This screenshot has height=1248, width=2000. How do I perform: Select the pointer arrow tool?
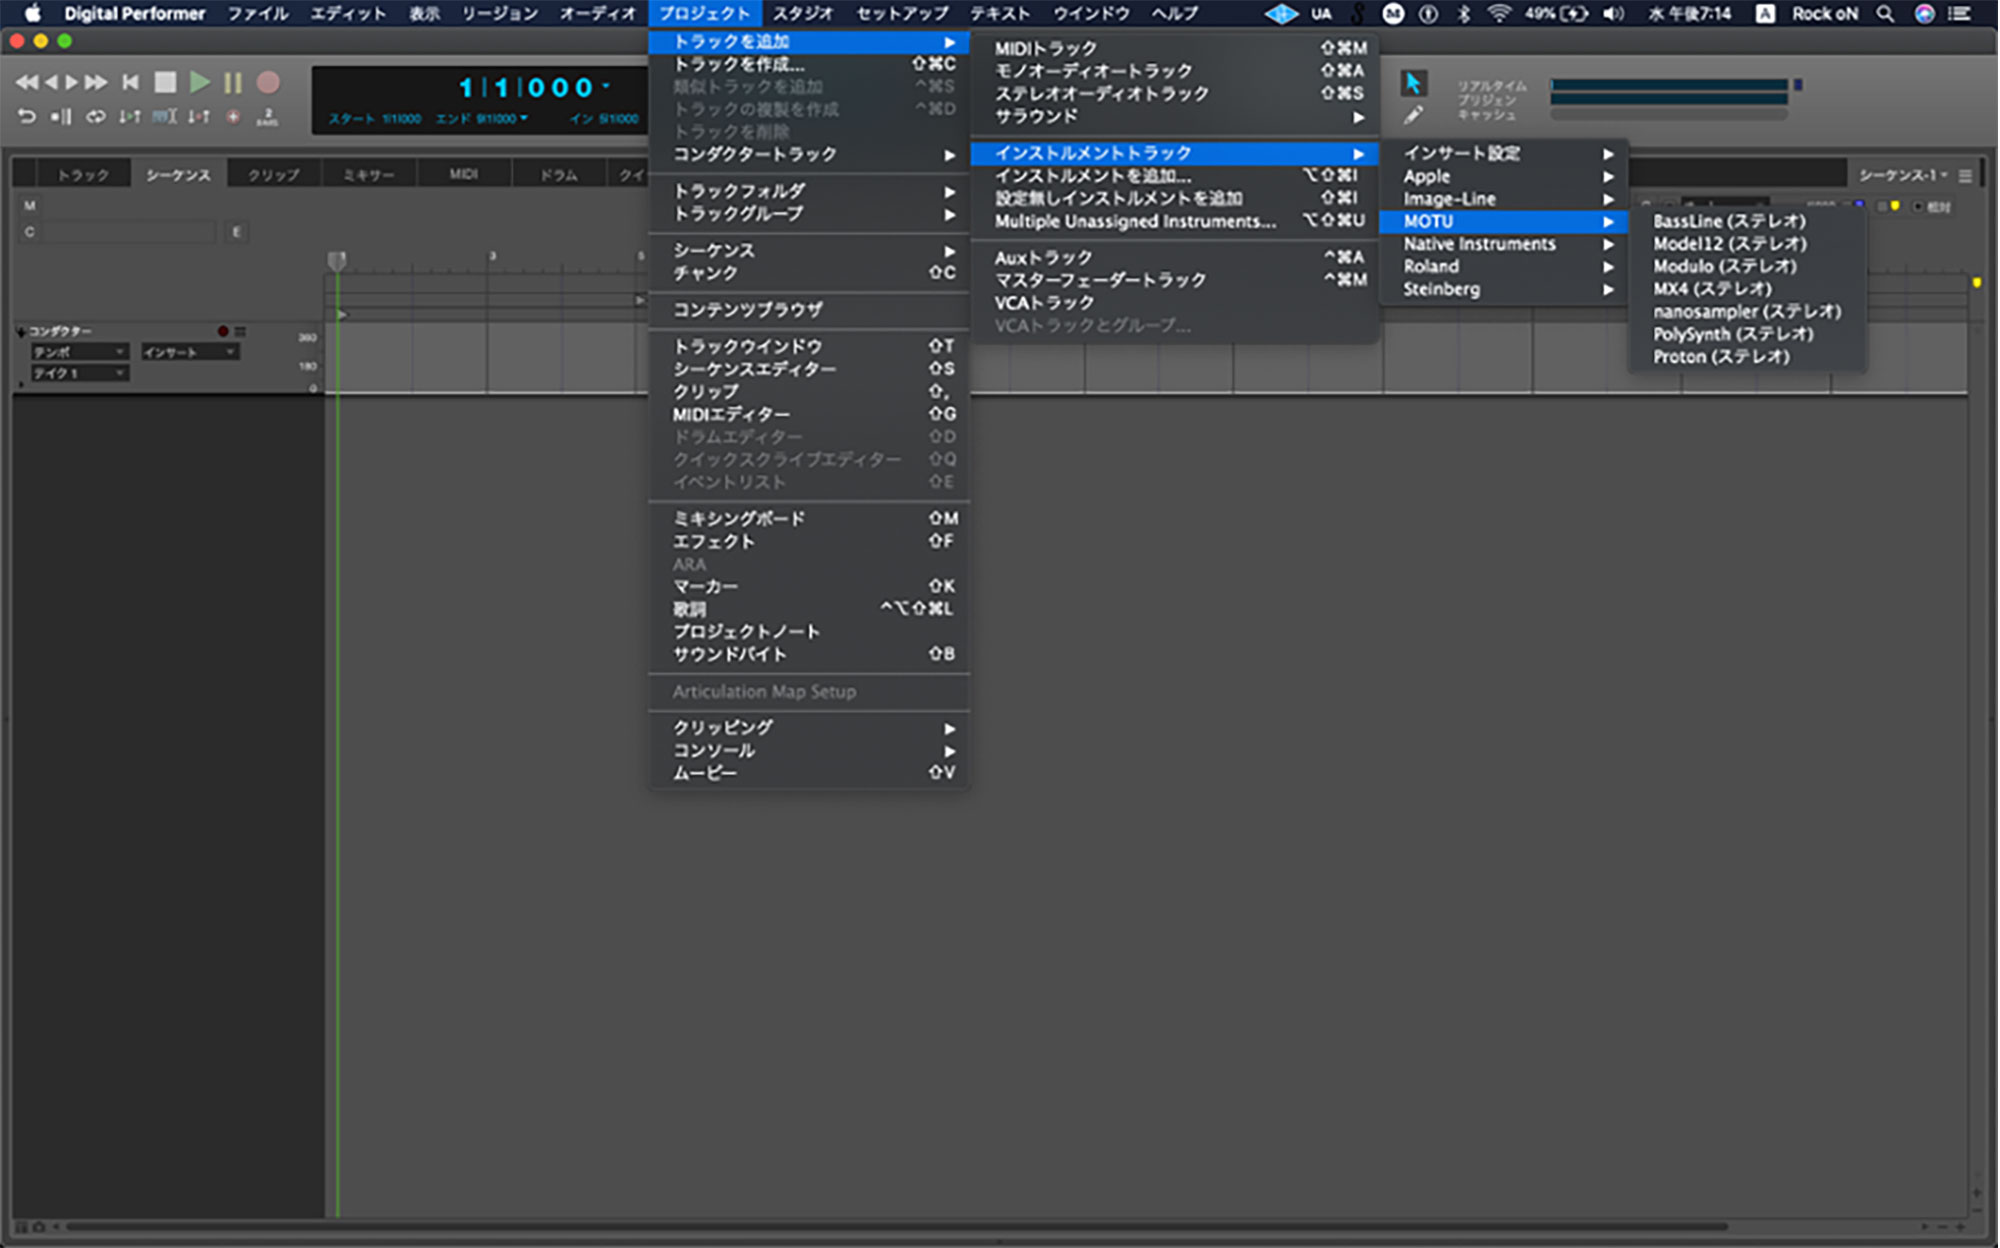[x=1413, y=83]
